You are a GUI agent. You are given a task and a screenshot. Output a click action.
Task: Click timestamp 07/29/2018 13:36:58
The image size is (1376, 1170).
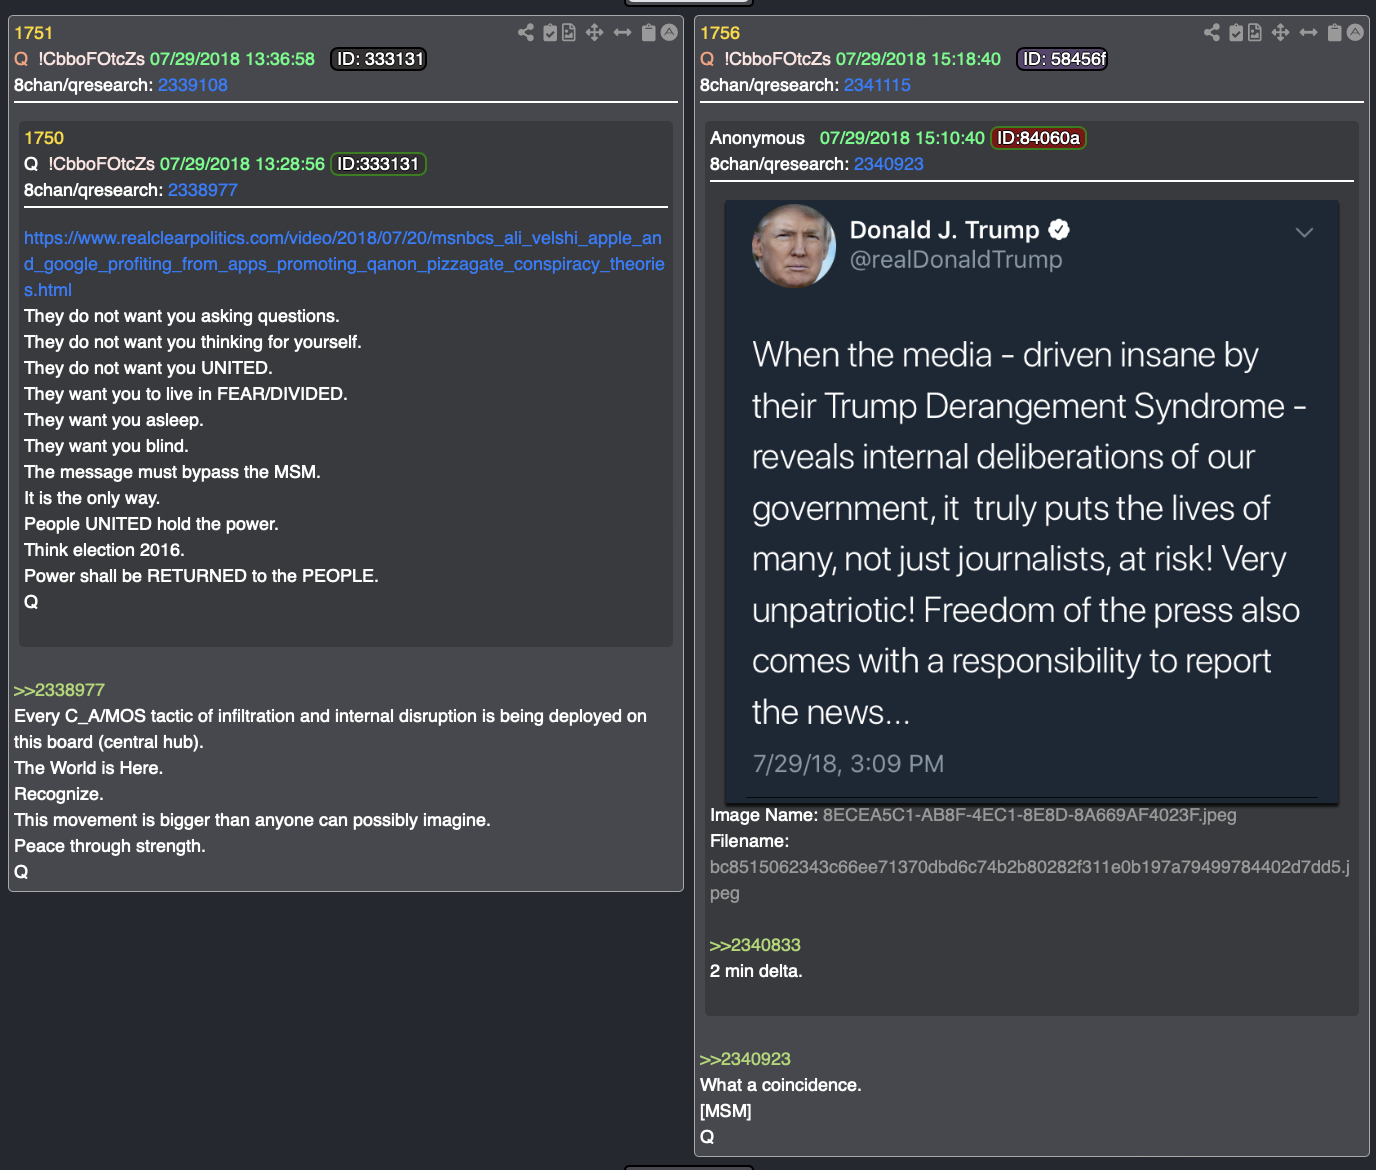click(x=232, y=59)
